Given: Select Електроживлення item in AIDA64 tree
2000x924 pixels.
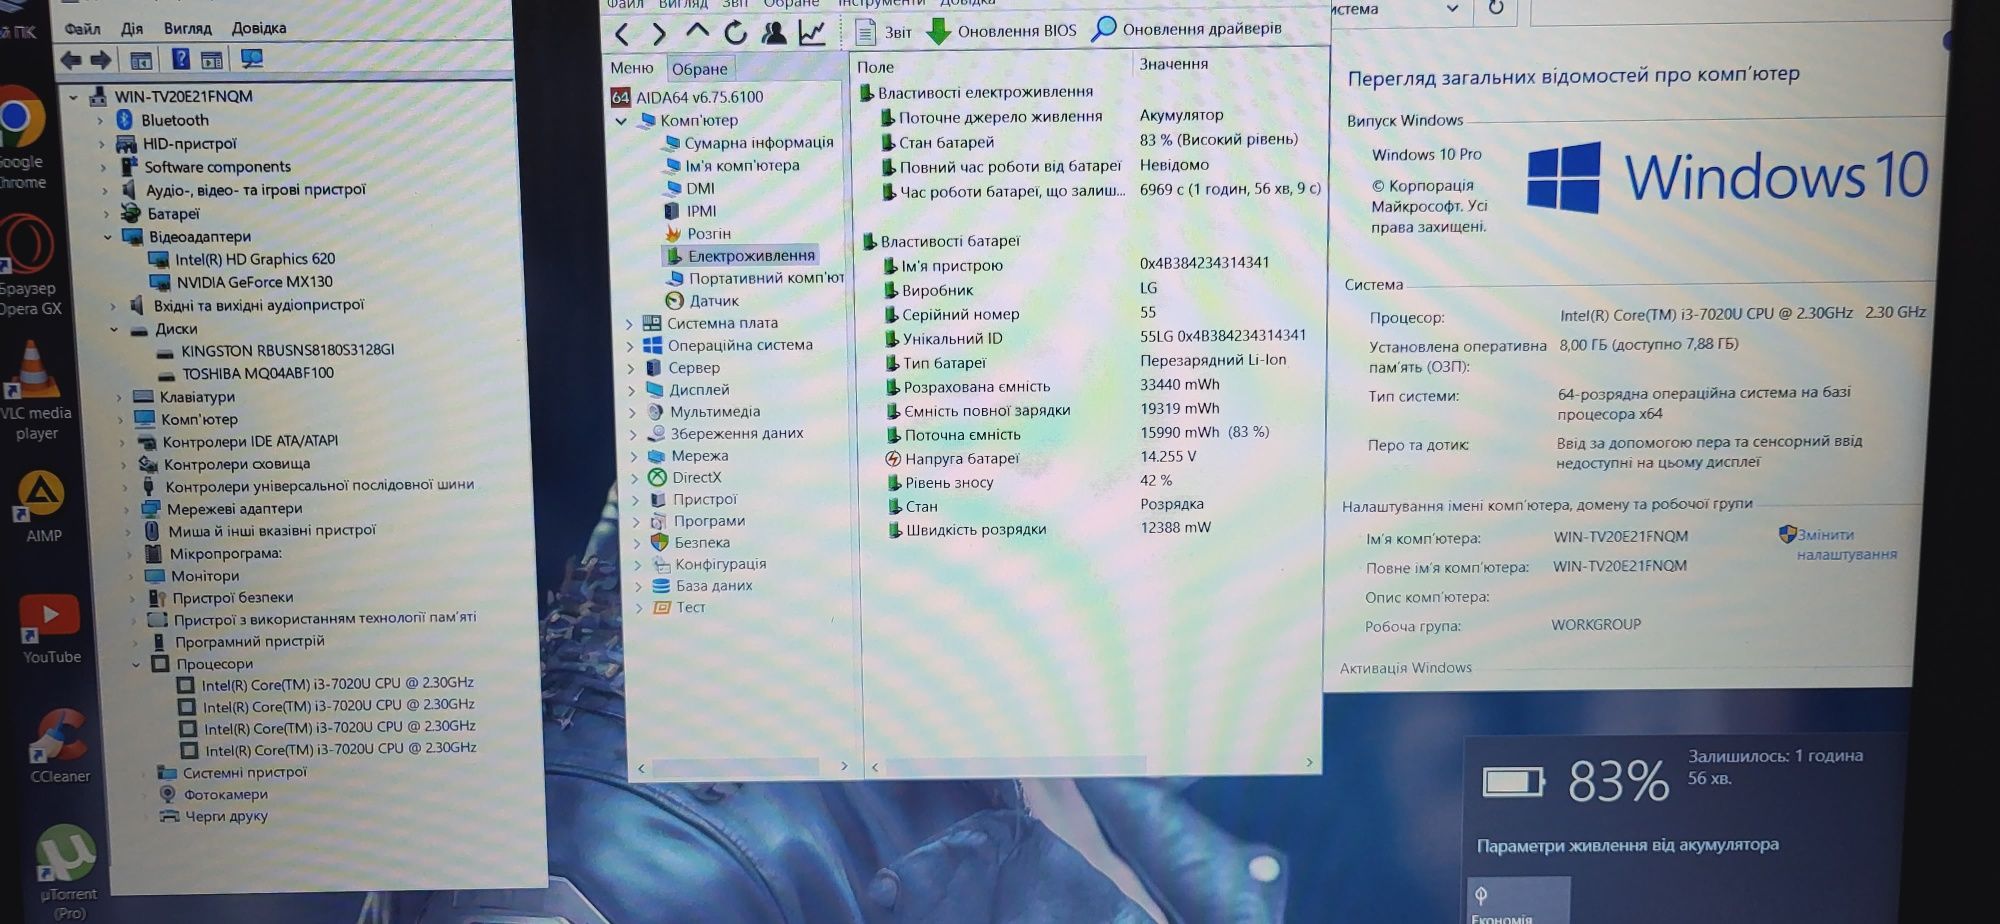Looking at the screenshot, I should (x=741, y=256).
